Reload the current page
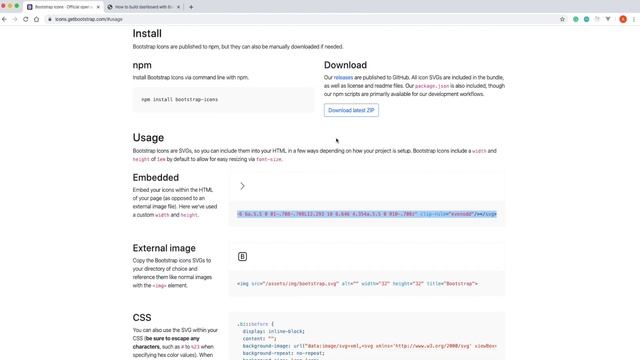Image resolution: width=640 pixels, height=360 pixels. [26, 19]
